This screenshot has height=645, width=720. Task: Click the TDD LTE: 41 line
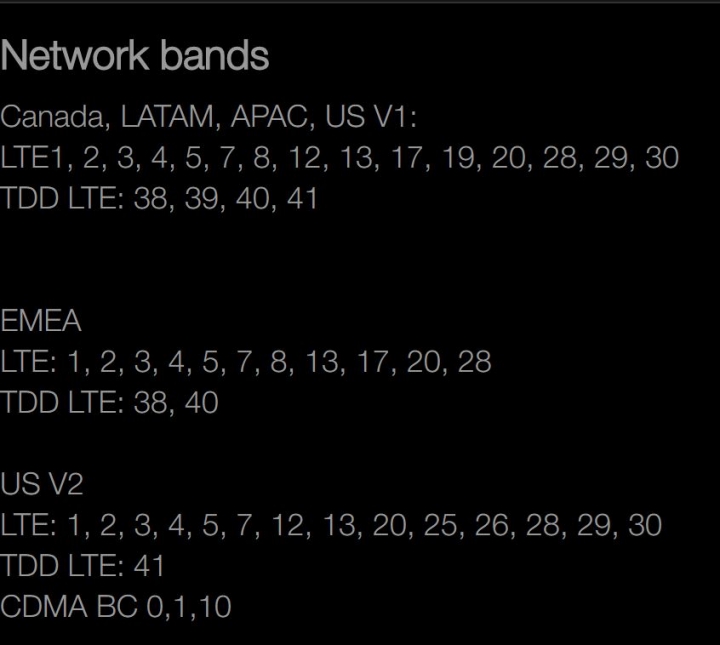tap(82, 566)
